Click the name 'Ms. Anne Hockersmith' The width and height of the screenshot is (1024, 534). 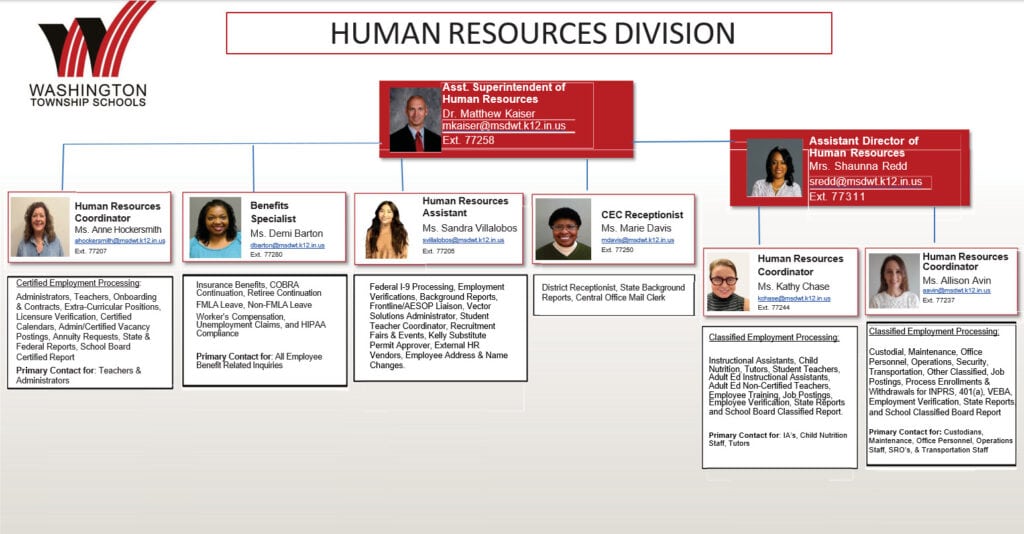118,230
